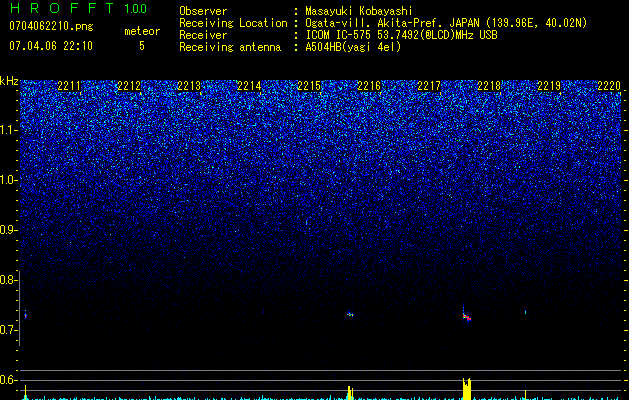Click the 2216 time marker
This screenshot has width=629, height=400.
click(369, 86)
